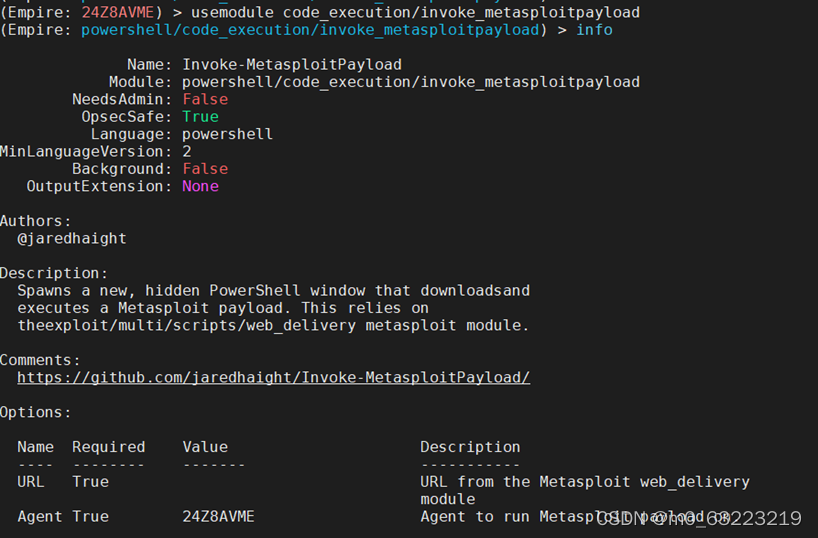This screenshot has width=818, height=538.
Task: Click the 'Required' column header
Action: [109, 447]
